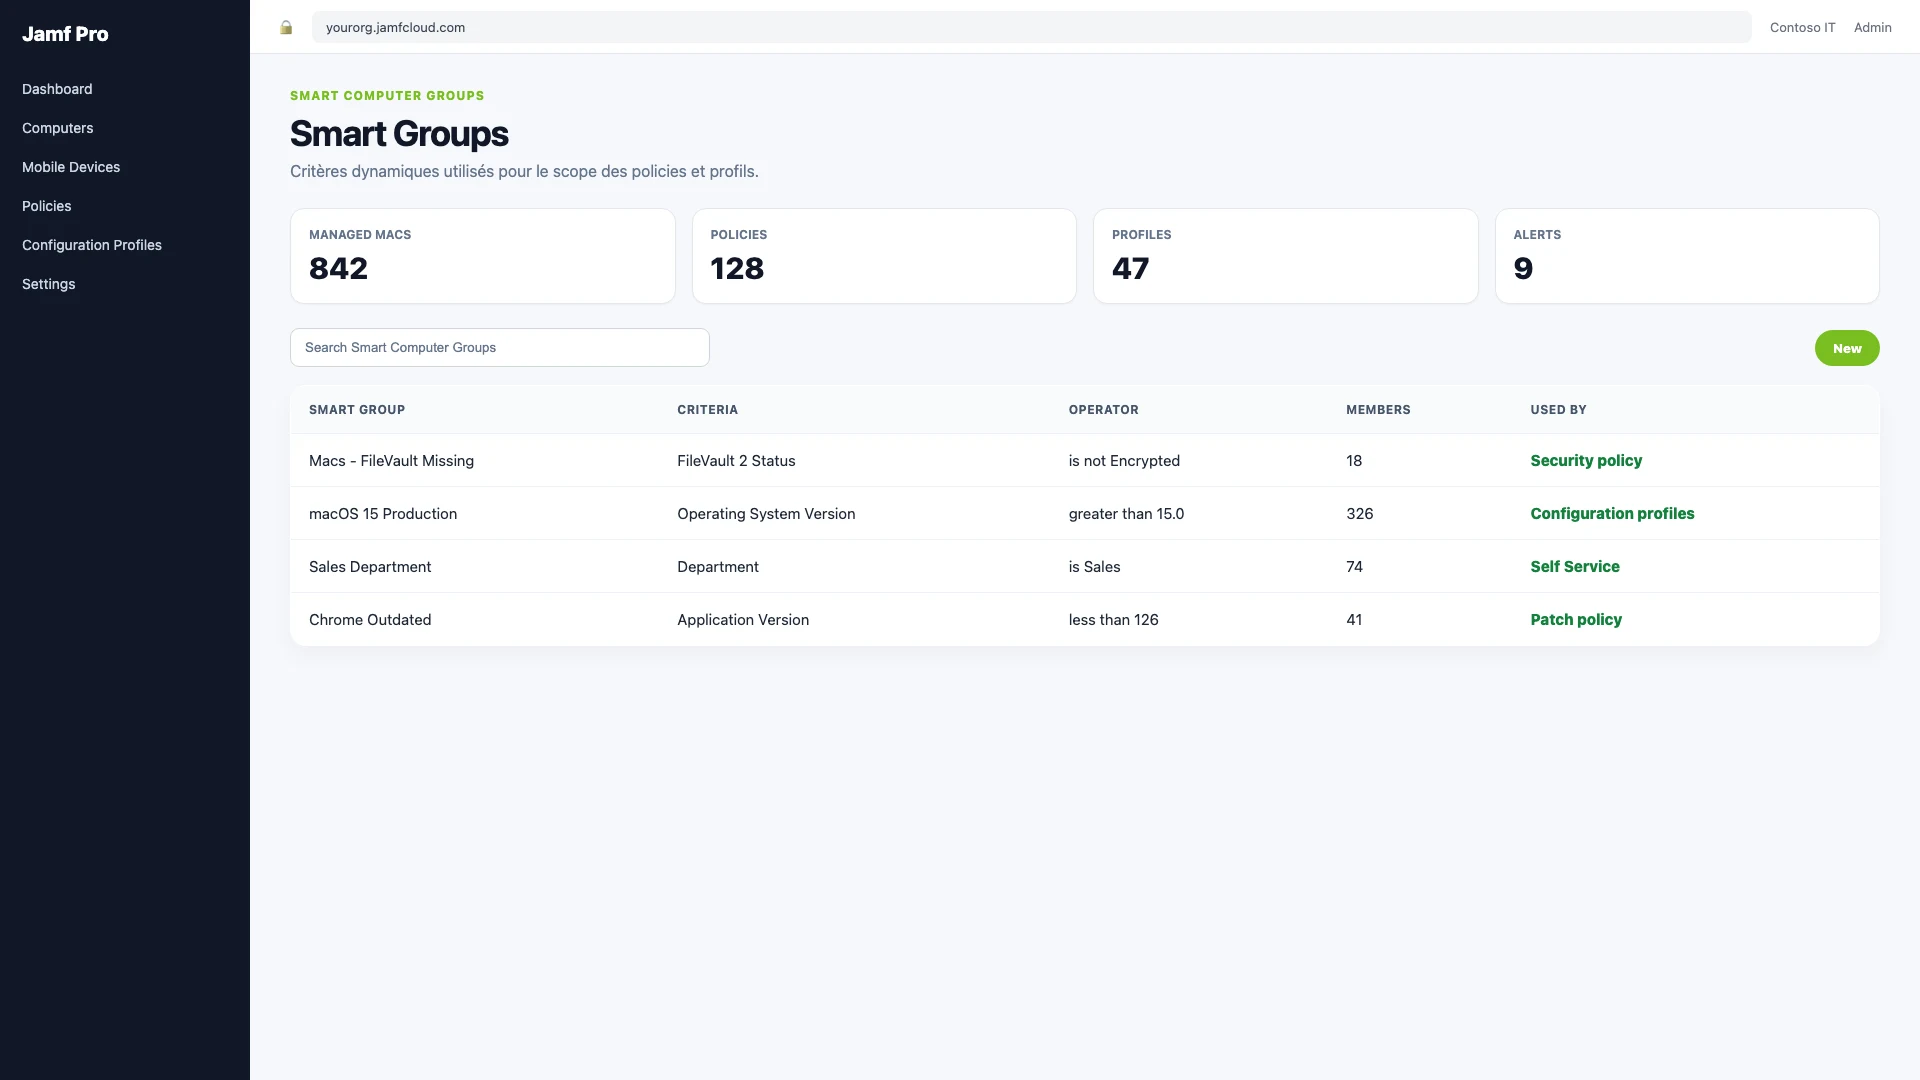Click the Jamf Pro logo text

(x=65, y=34)
